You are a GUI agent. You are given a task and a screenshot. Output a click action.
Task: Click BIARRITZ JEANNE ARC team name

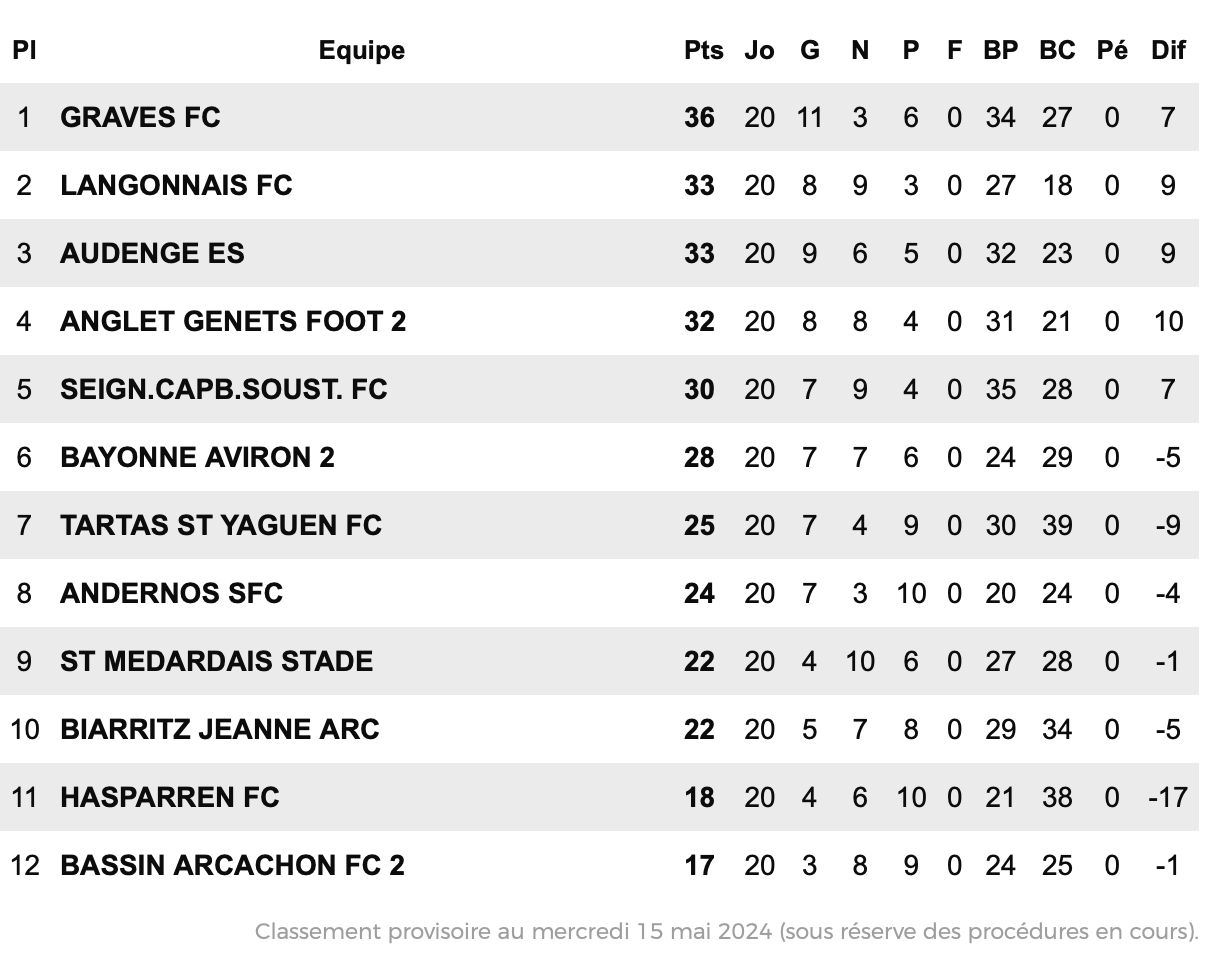(x=220, y=729)
